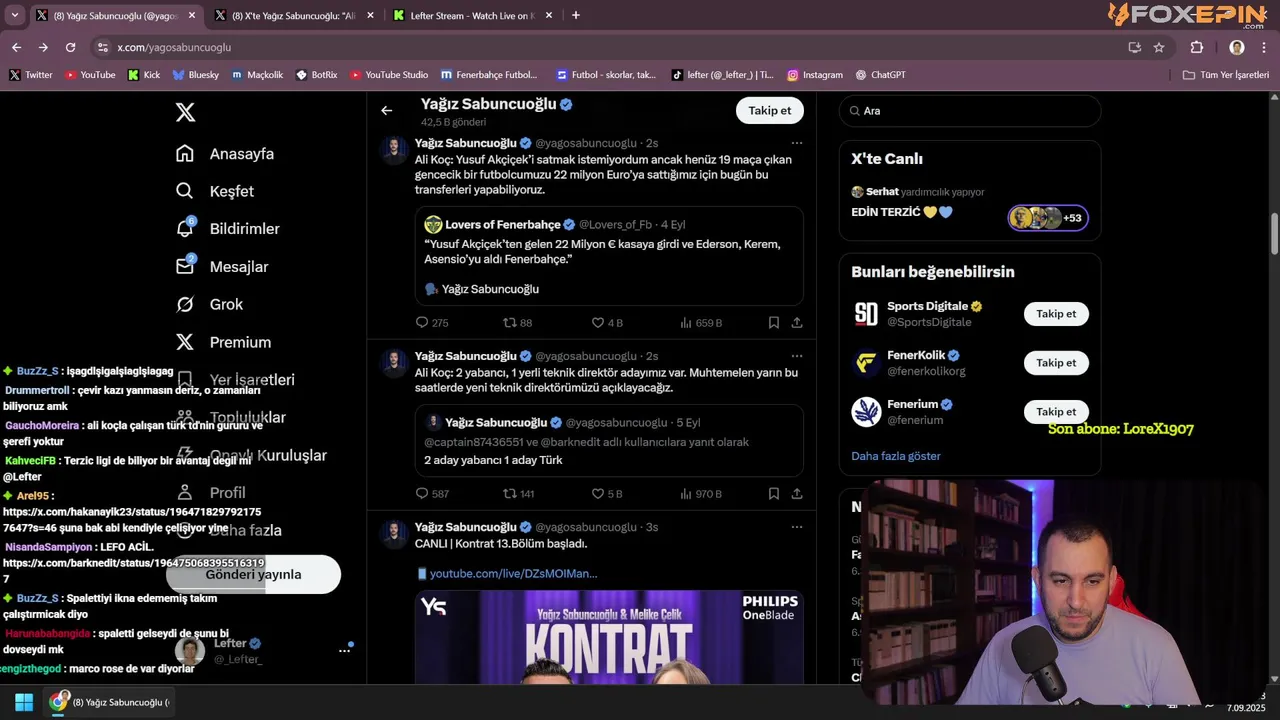This screenshot has height=720, width=1280.
Task: Open YouTube Studio bookmark
Action: pos(389,75)
